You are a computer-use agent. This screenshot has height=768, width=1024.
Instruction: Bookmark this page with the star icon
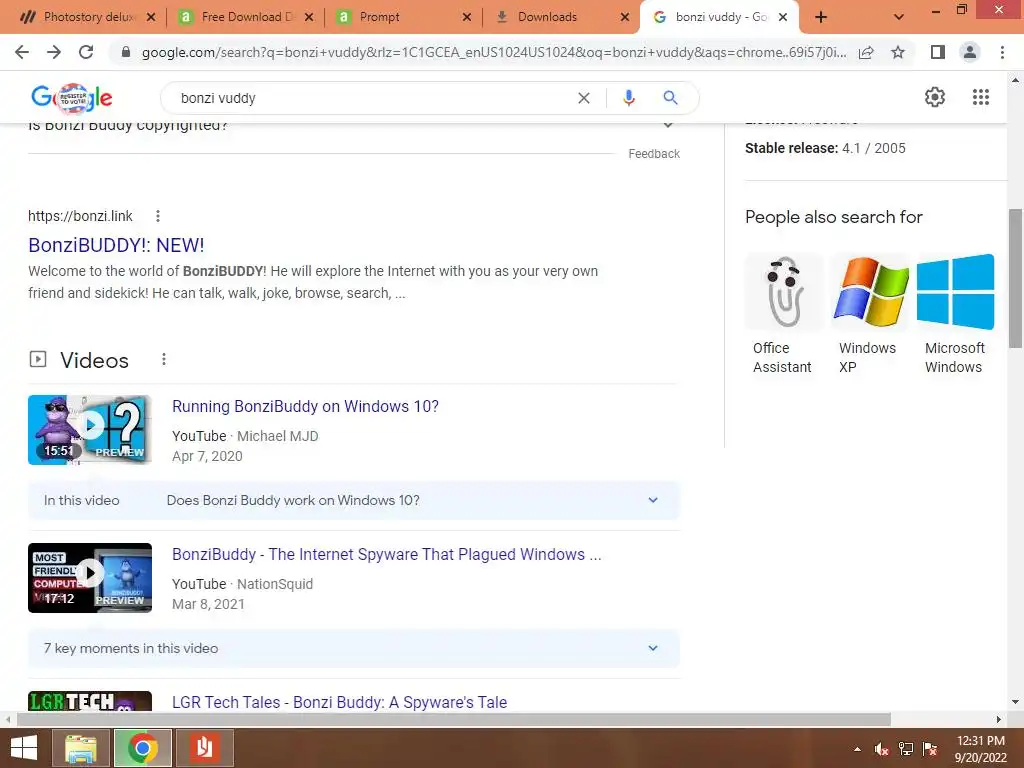[x=898, y=52]
